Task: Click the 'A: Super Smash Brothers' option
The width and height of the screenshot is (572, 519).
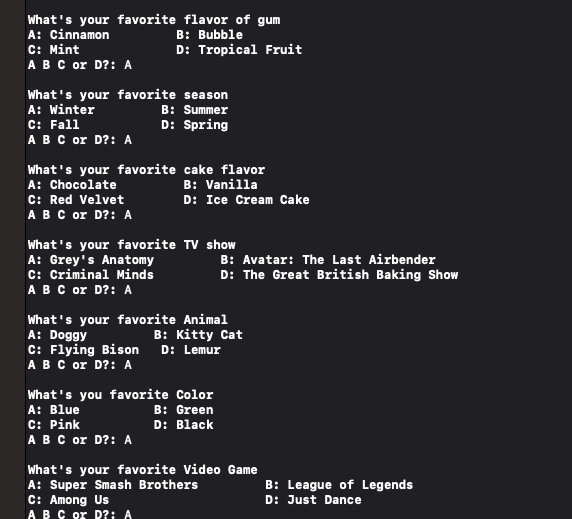Action: [113, 485]
